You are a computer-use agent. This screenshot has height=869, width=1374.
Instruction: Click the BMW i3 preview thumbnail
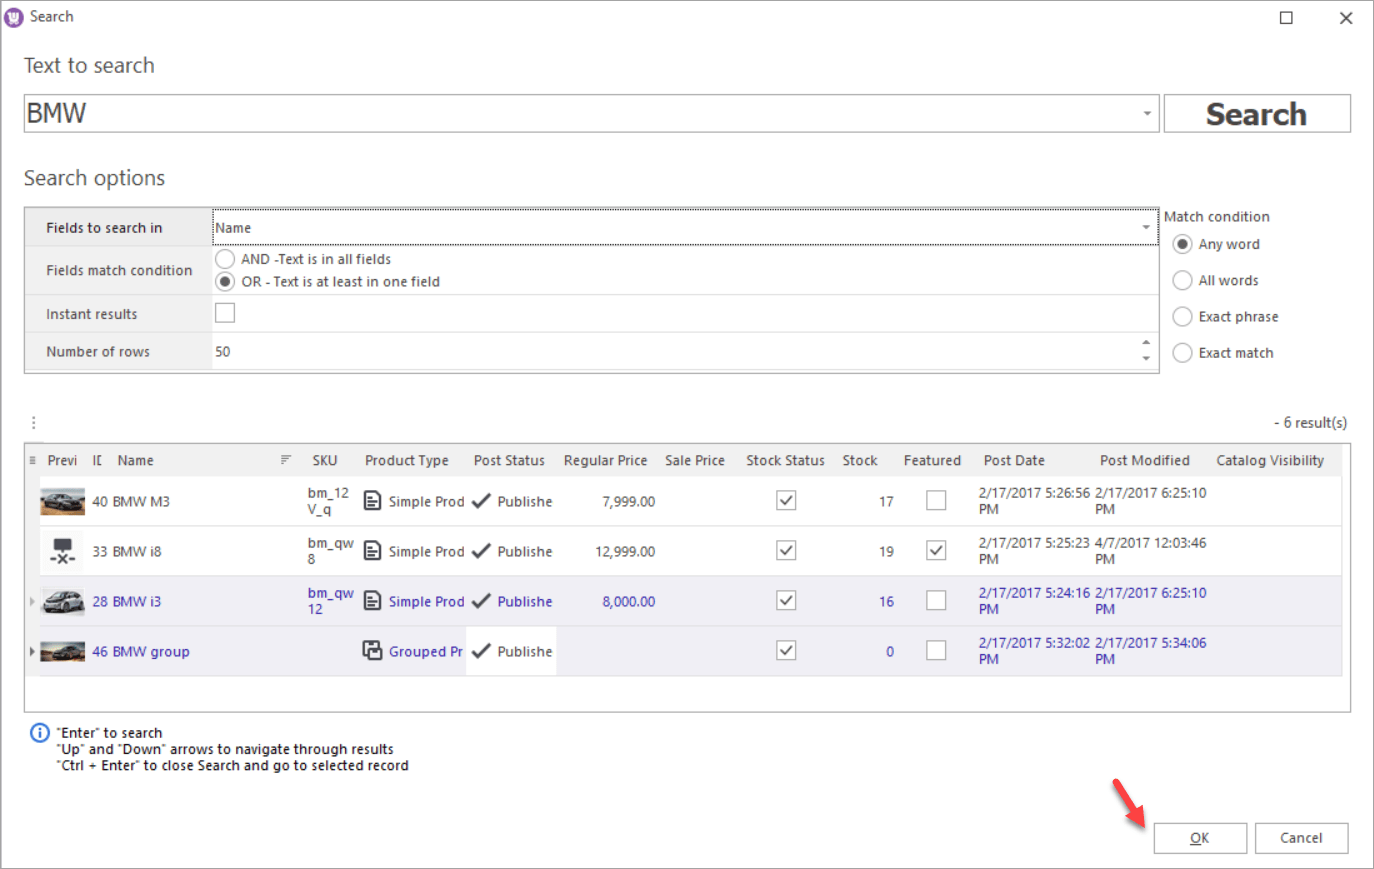[62, 601]
